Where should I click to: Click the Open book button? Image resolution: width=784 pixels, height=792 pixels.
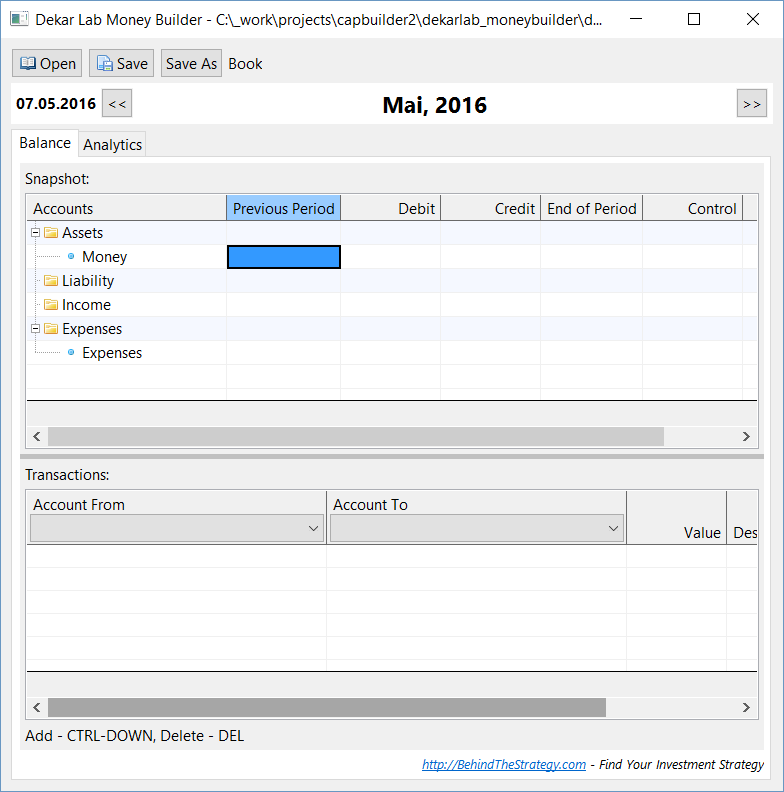coord(47,63)
